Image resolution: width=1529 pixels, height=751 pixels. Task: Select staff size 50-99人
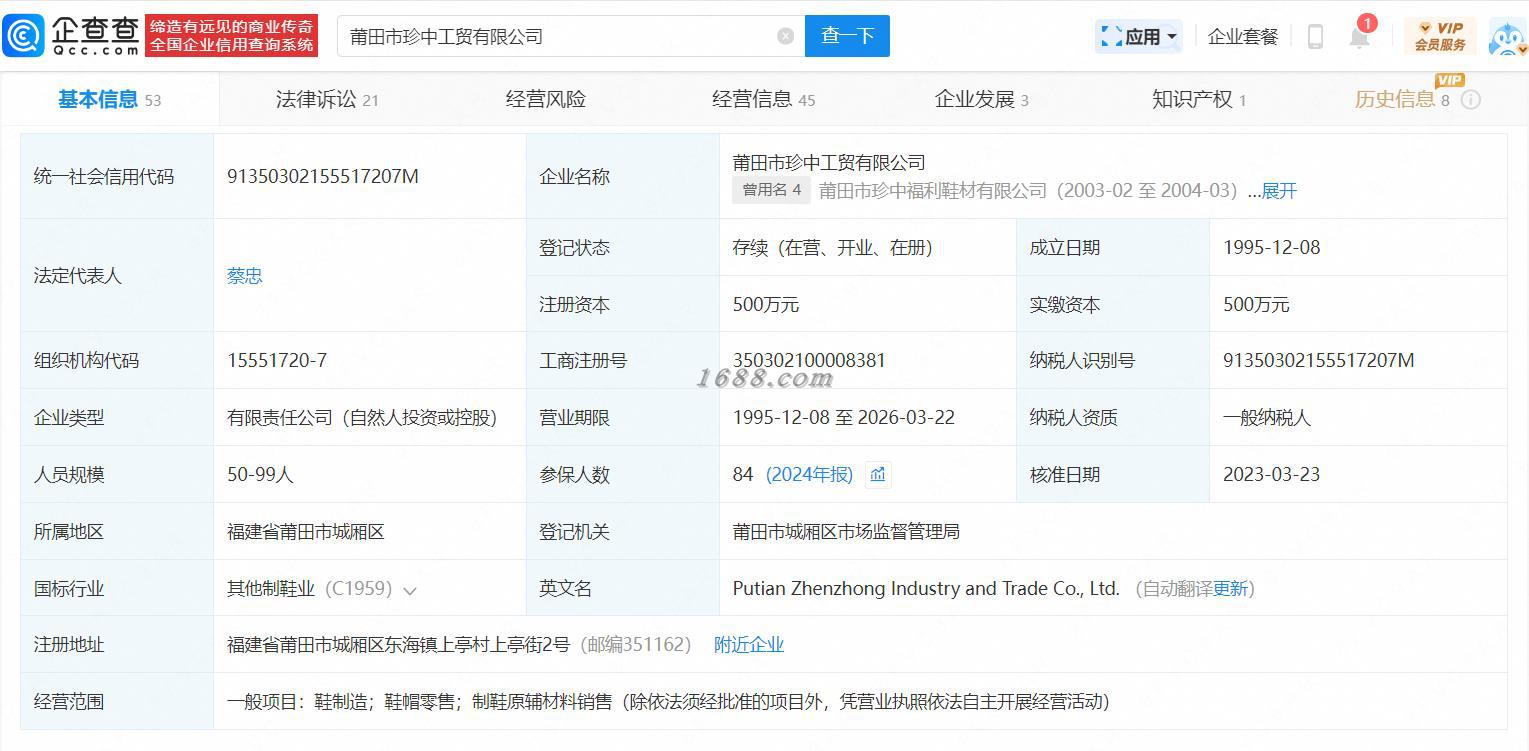click(260, 474)
